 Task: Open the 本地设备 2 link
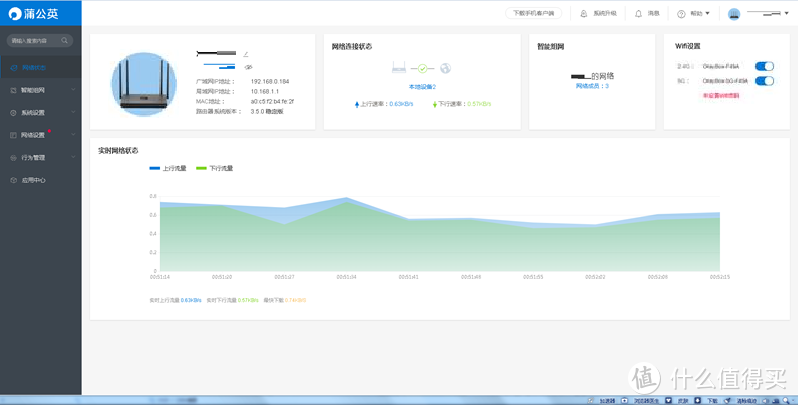point(421,87)
